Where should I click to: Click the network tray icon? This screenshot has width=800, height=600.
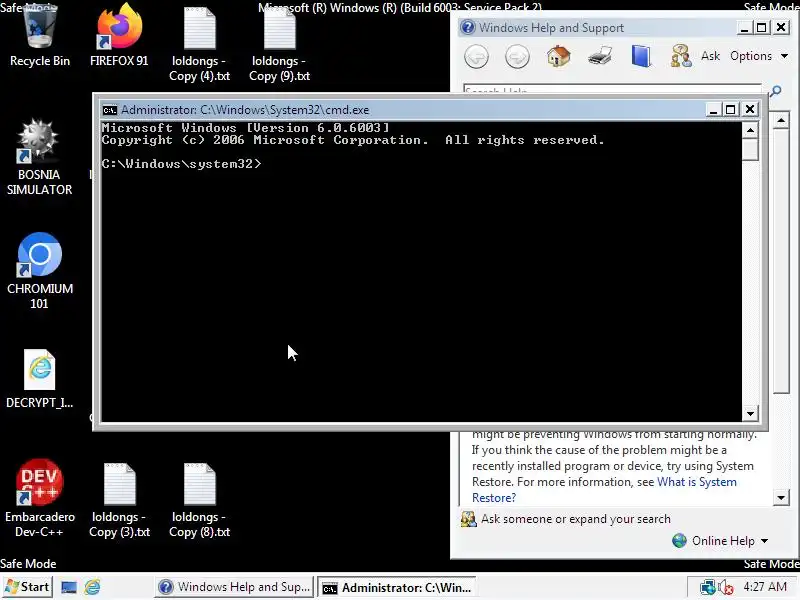pos(707,587)
